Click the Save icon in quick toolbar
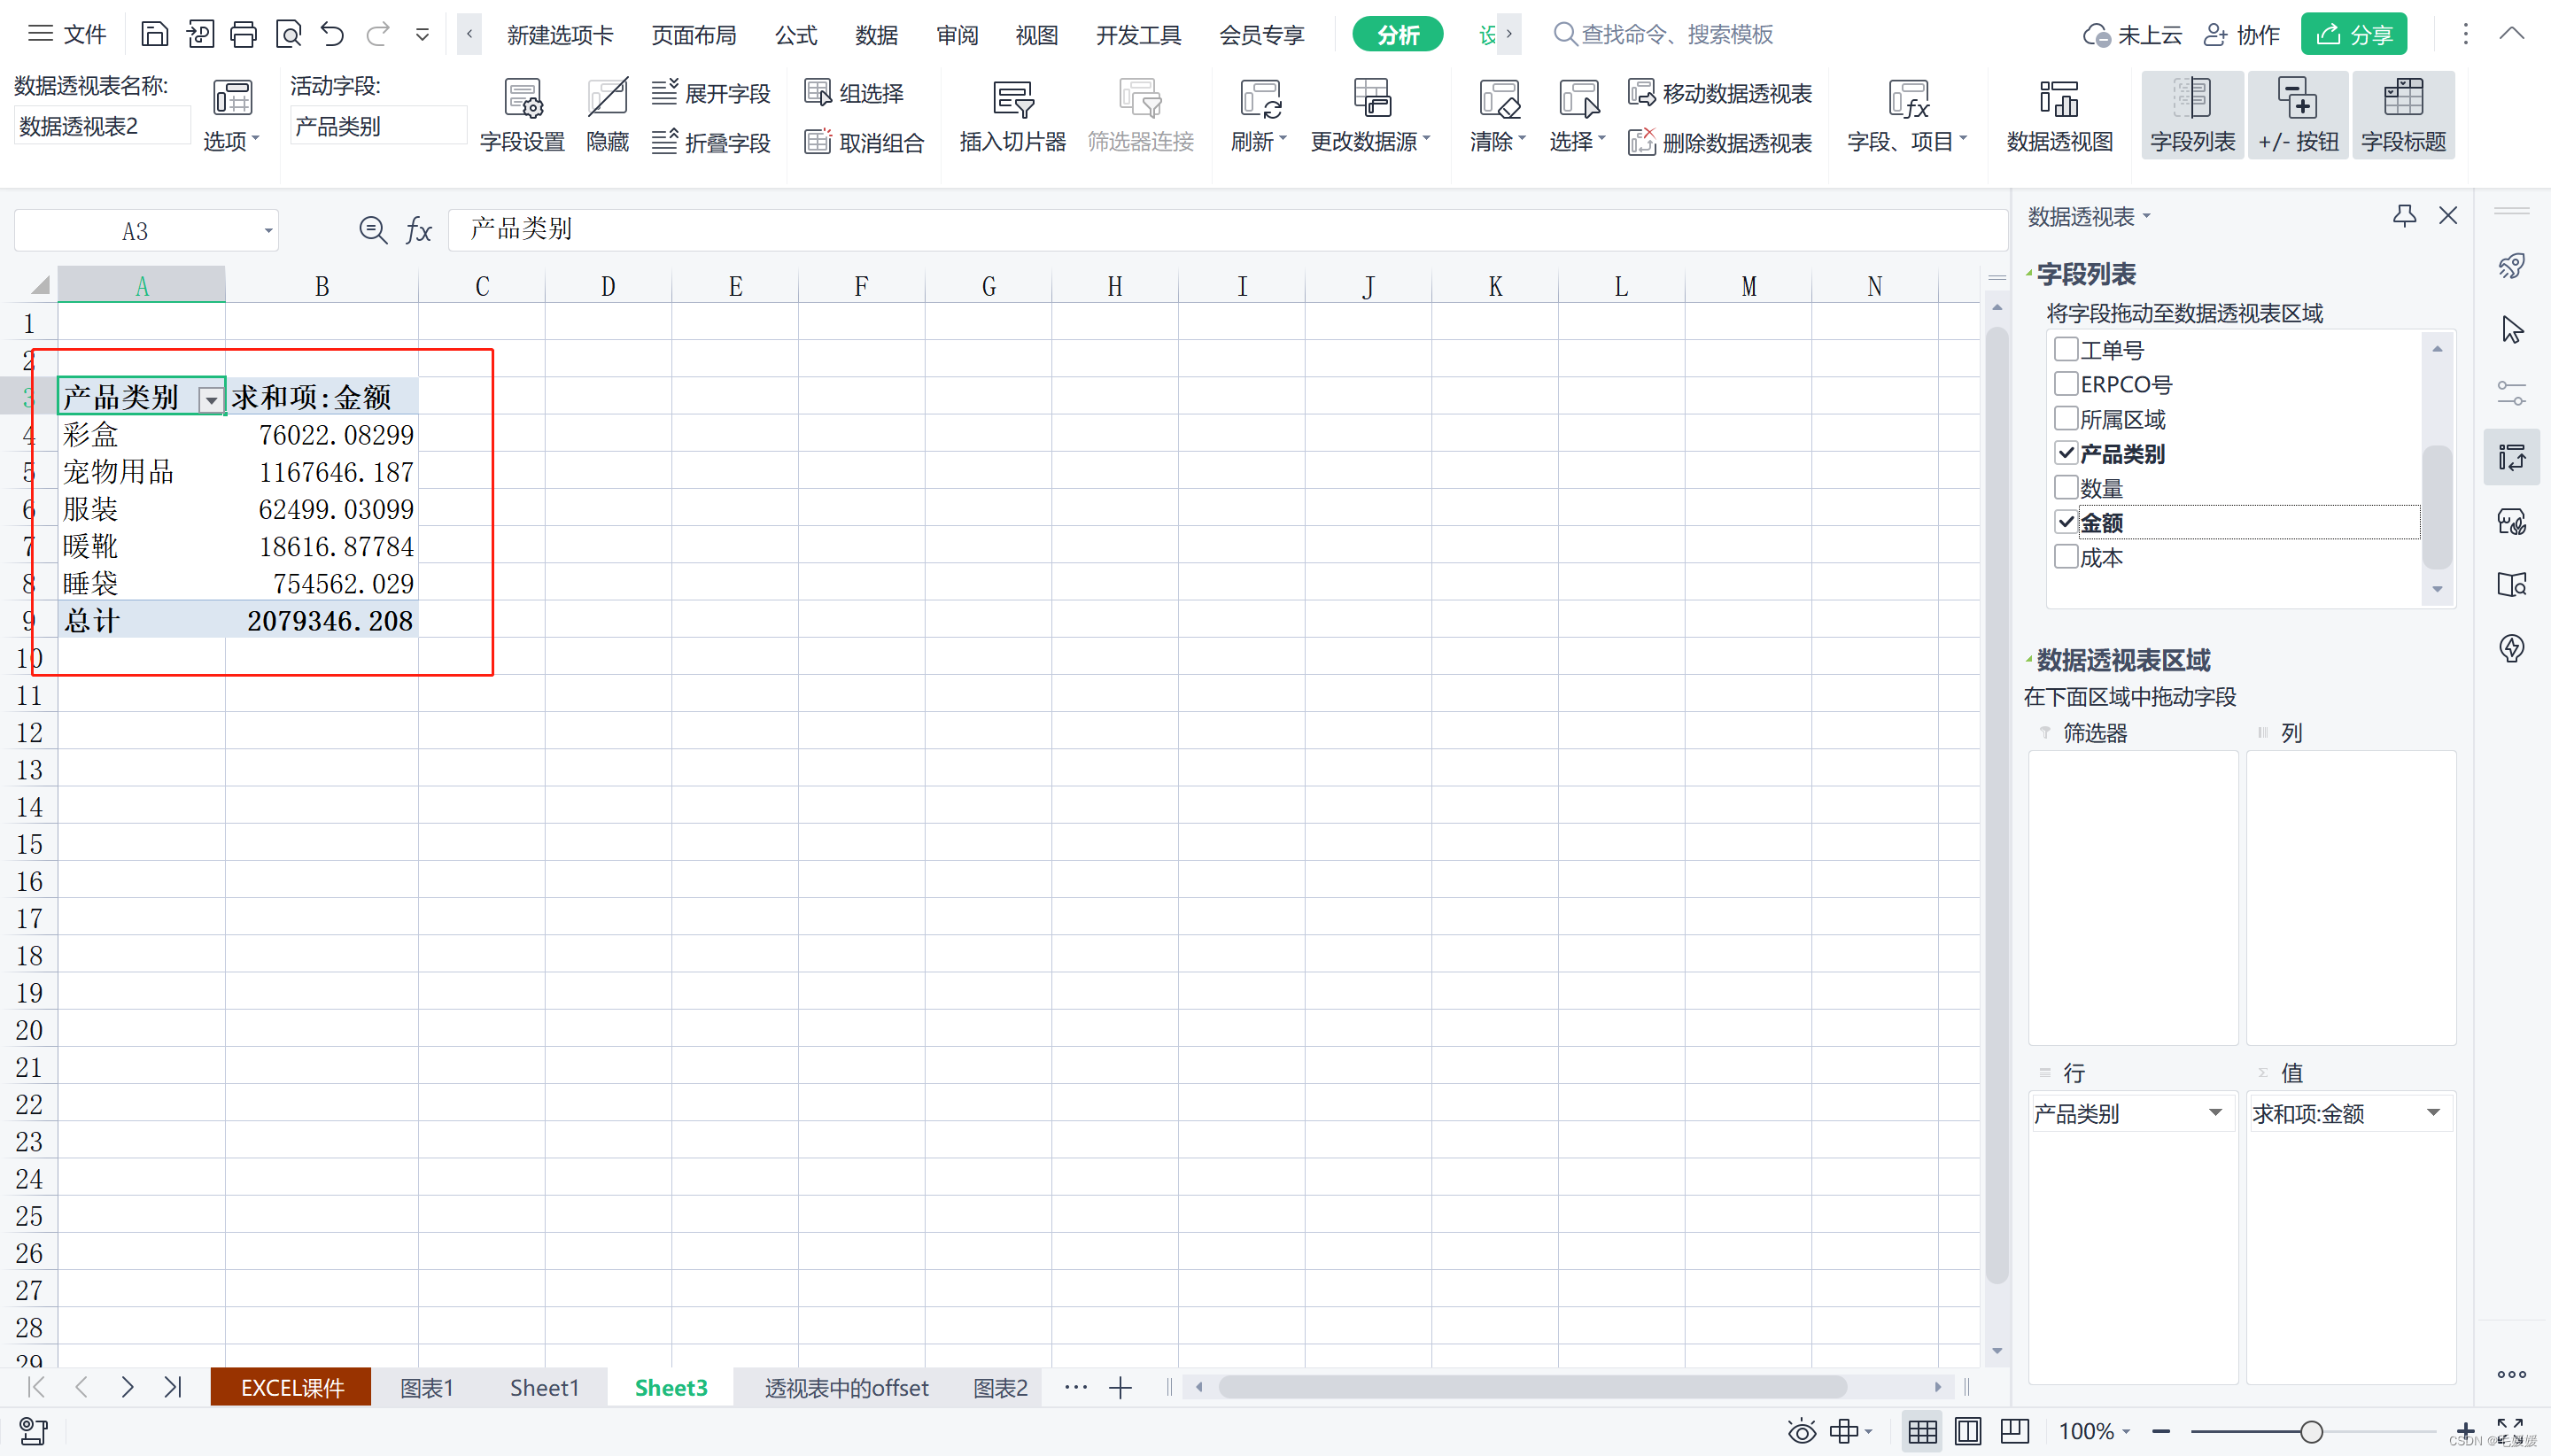The width and height of the screenshot is (2551, 1456). tap(154, 34)
